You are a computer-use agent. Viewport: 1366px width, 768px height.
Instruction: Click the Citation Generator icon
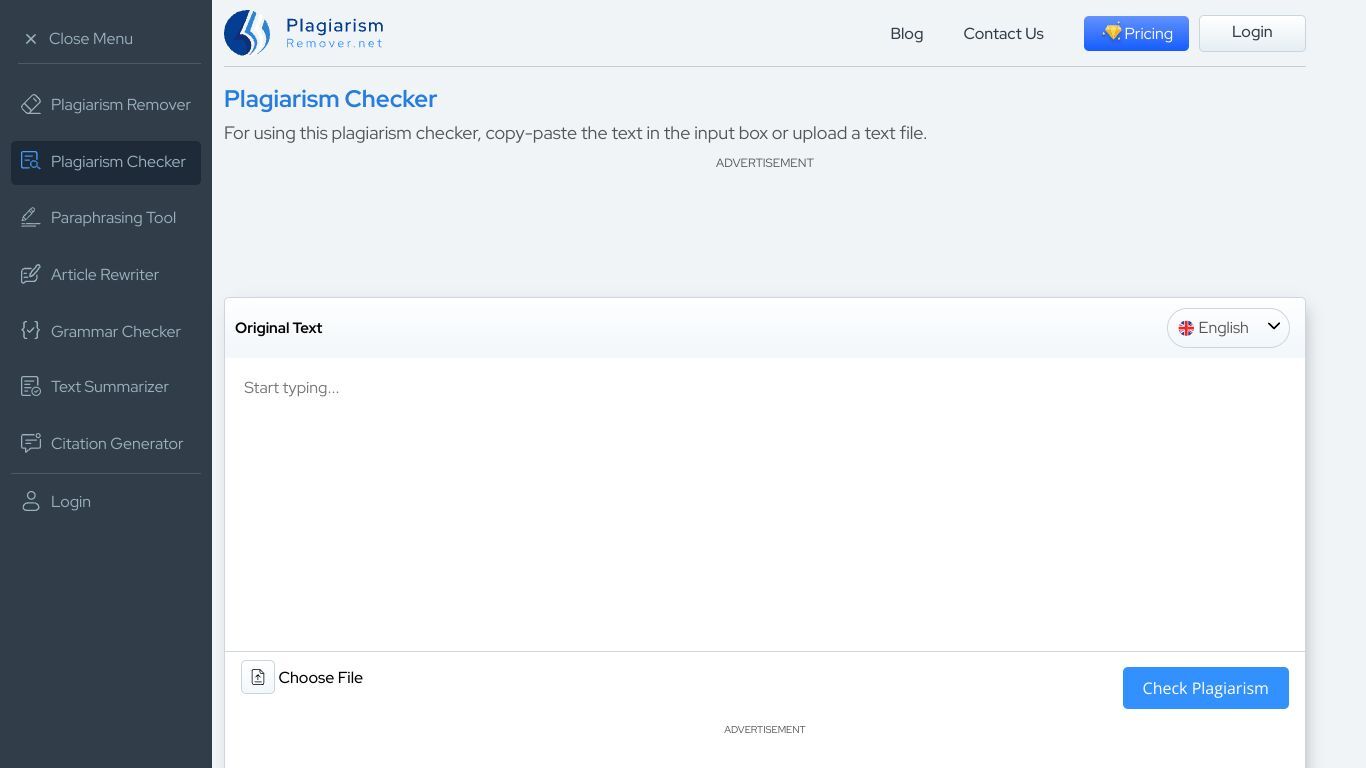click(x=31, y=444)
